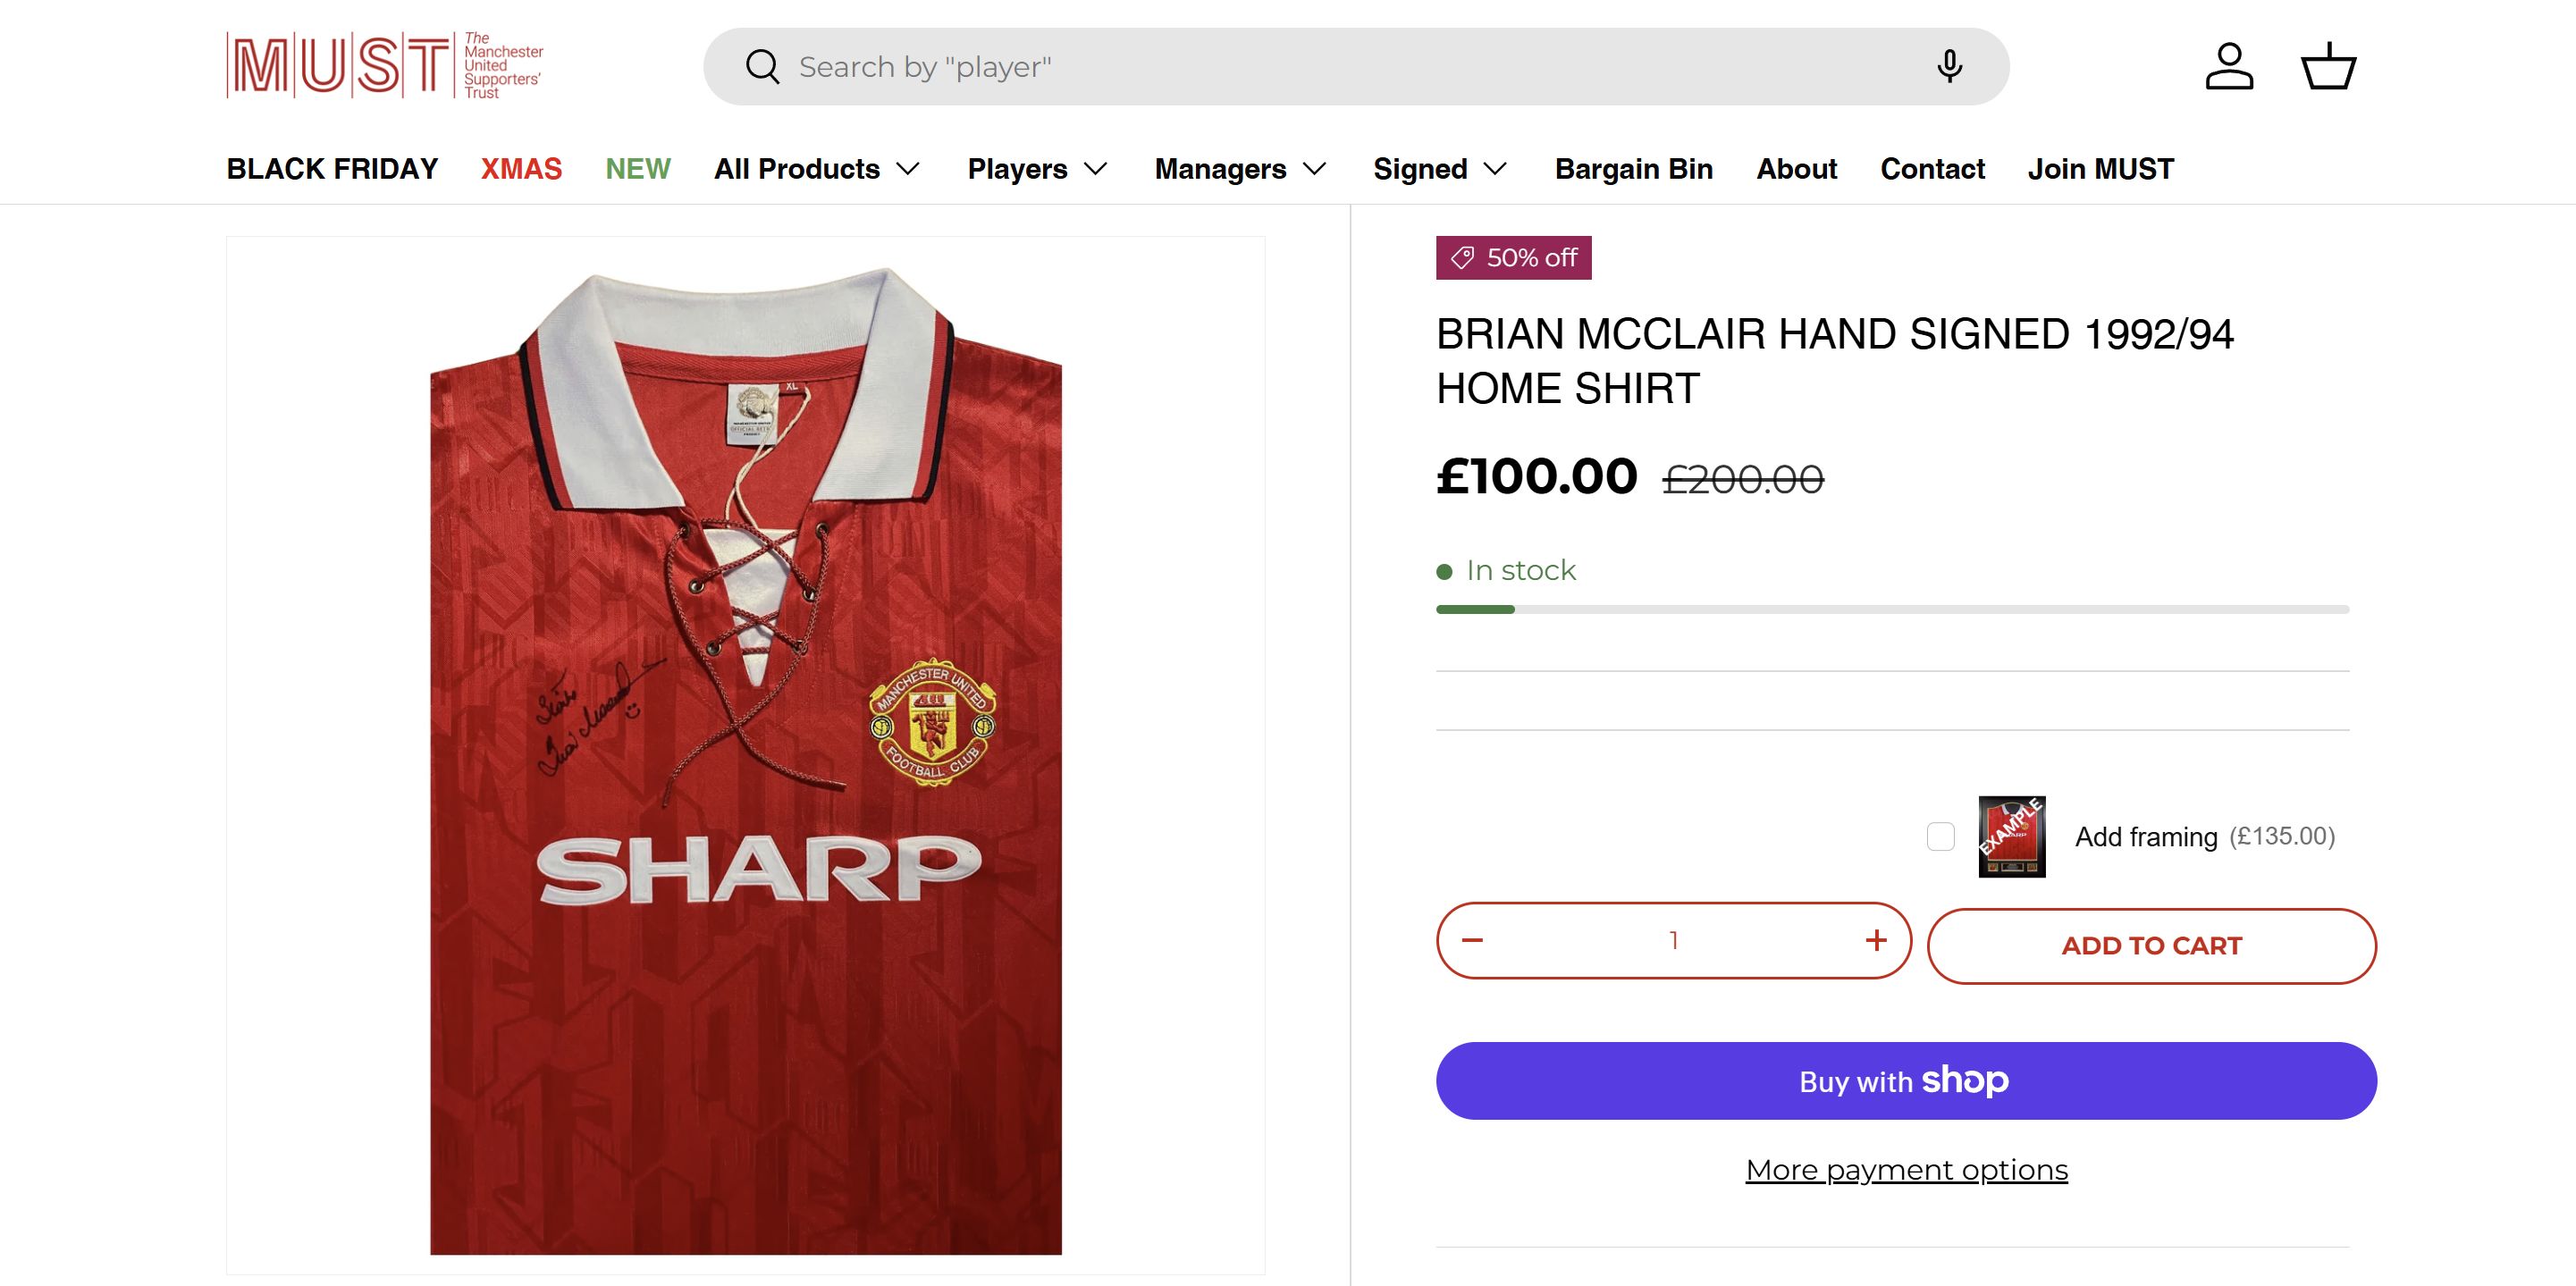
Task: Go to the BLACK FRIDAY page
Action: (332, 169)
